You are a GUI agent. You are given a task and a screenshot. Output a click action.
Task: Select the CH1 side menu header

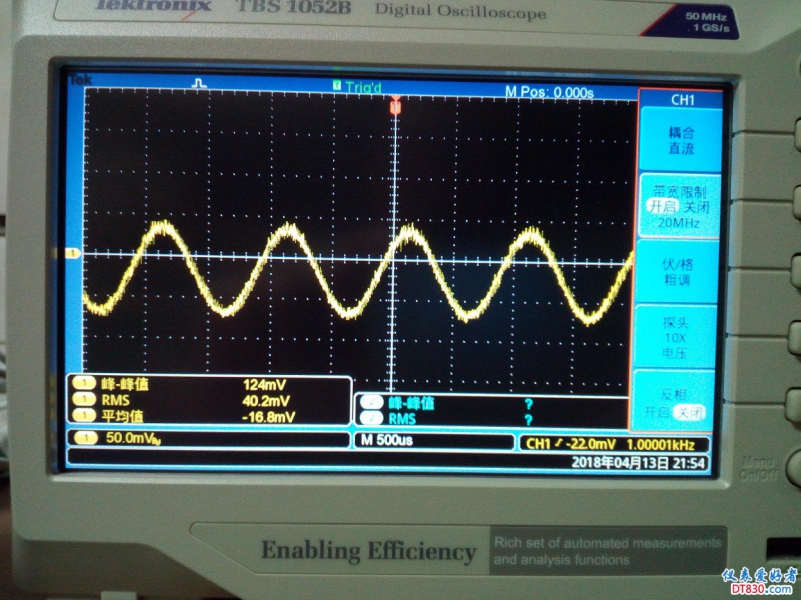(681, 100)
